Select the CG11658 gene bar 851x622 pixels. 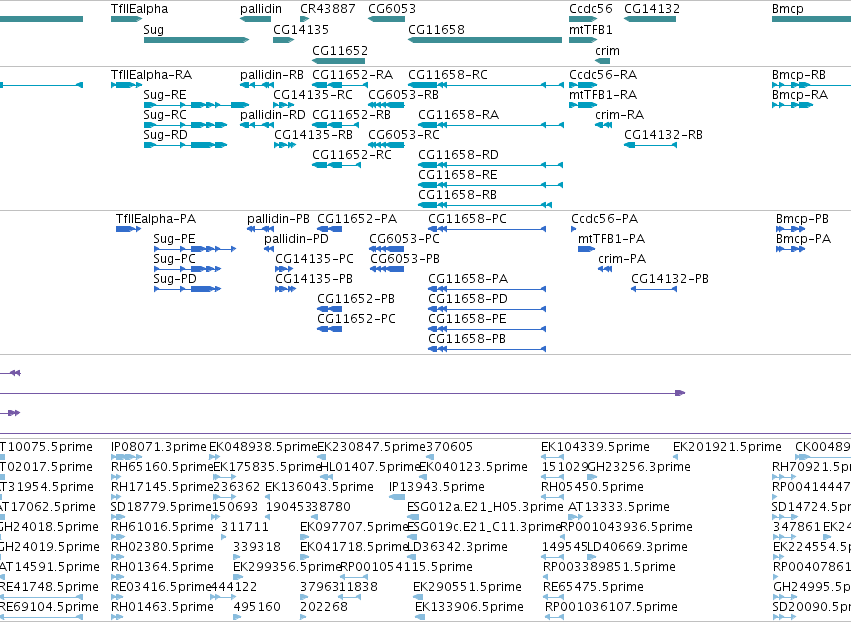(485, 40)
